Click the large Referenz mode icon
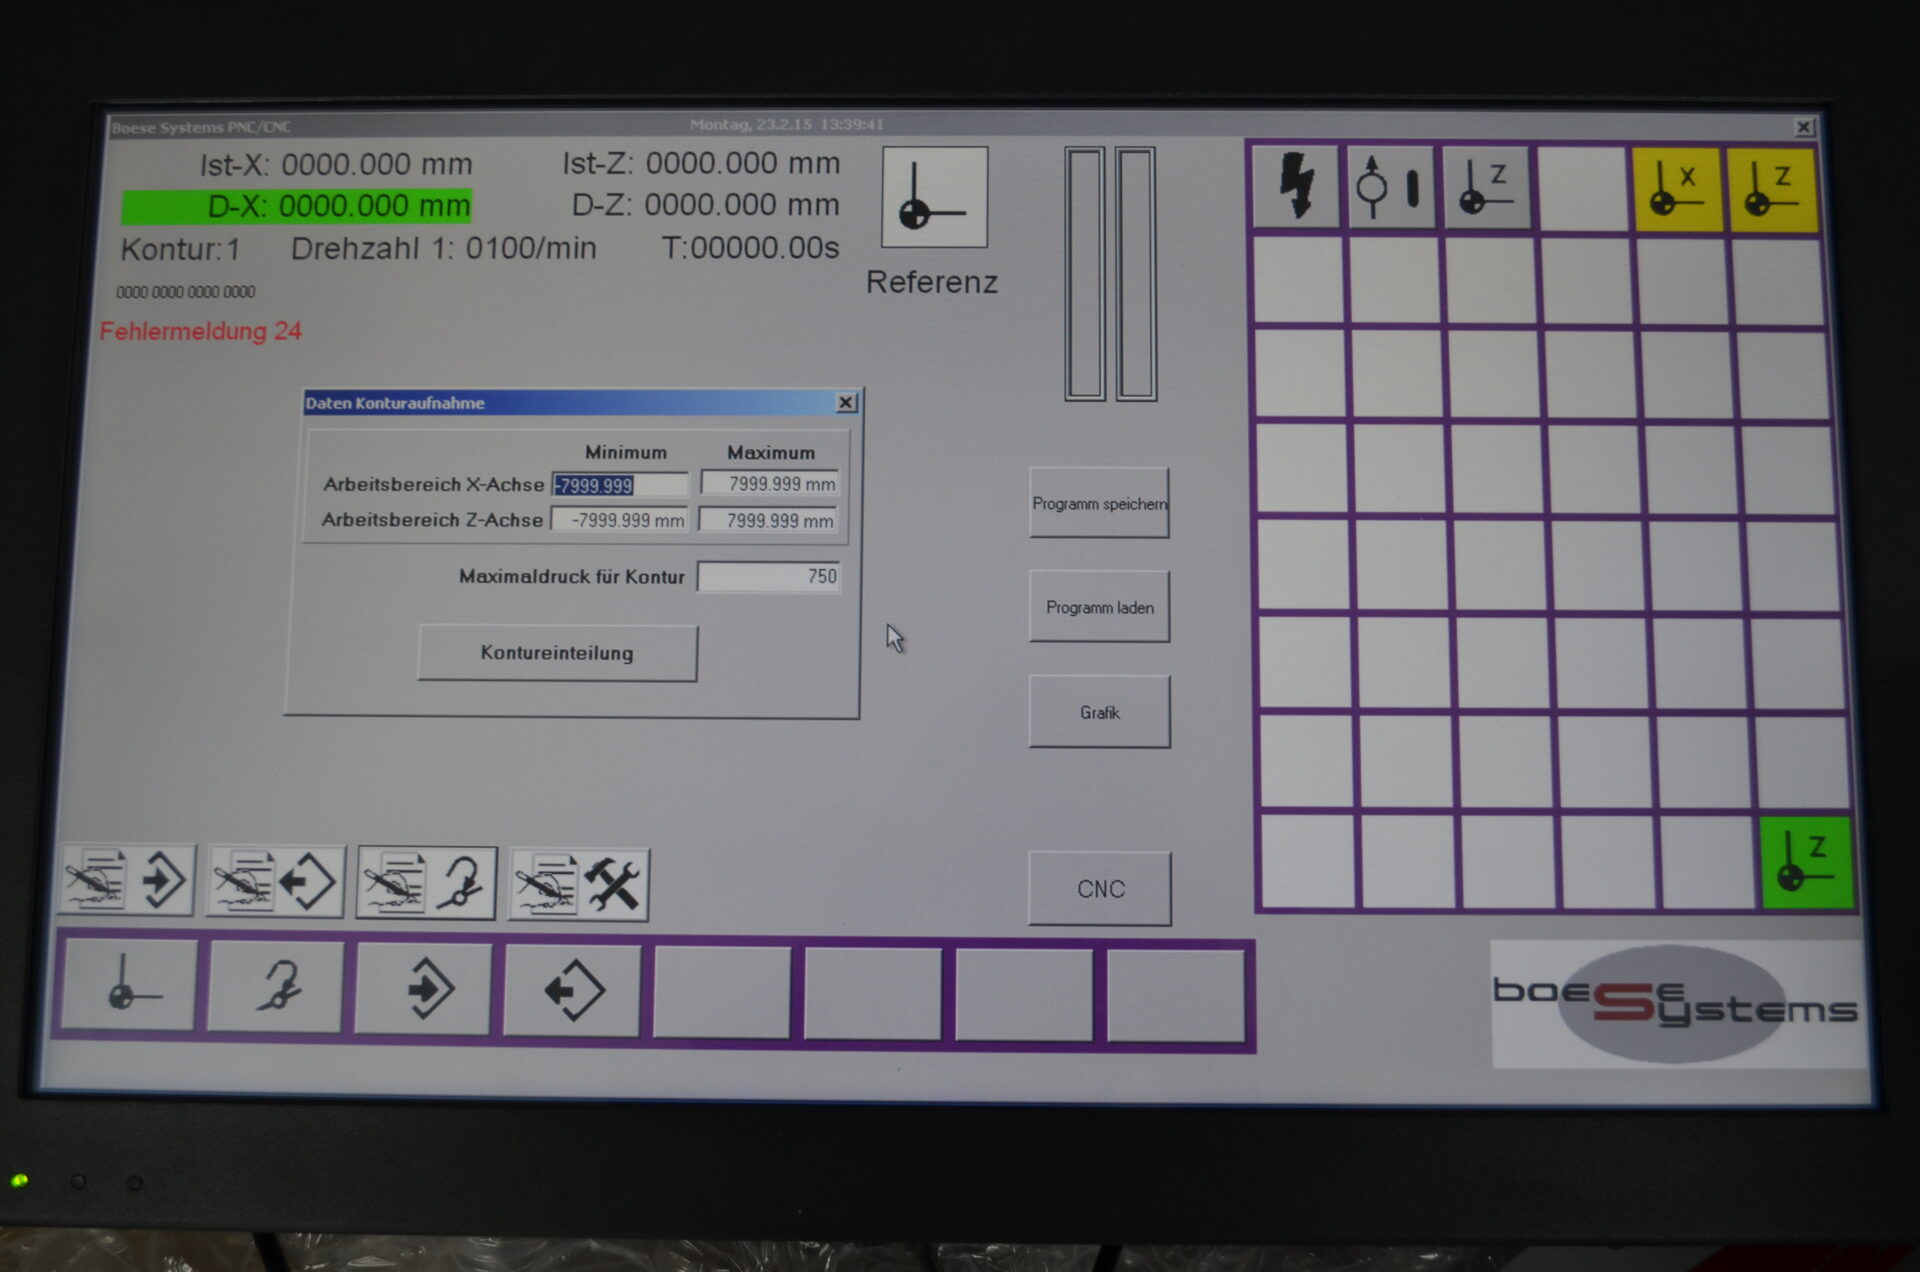This screenshot has width=1920, height=1272. point(934,197)
